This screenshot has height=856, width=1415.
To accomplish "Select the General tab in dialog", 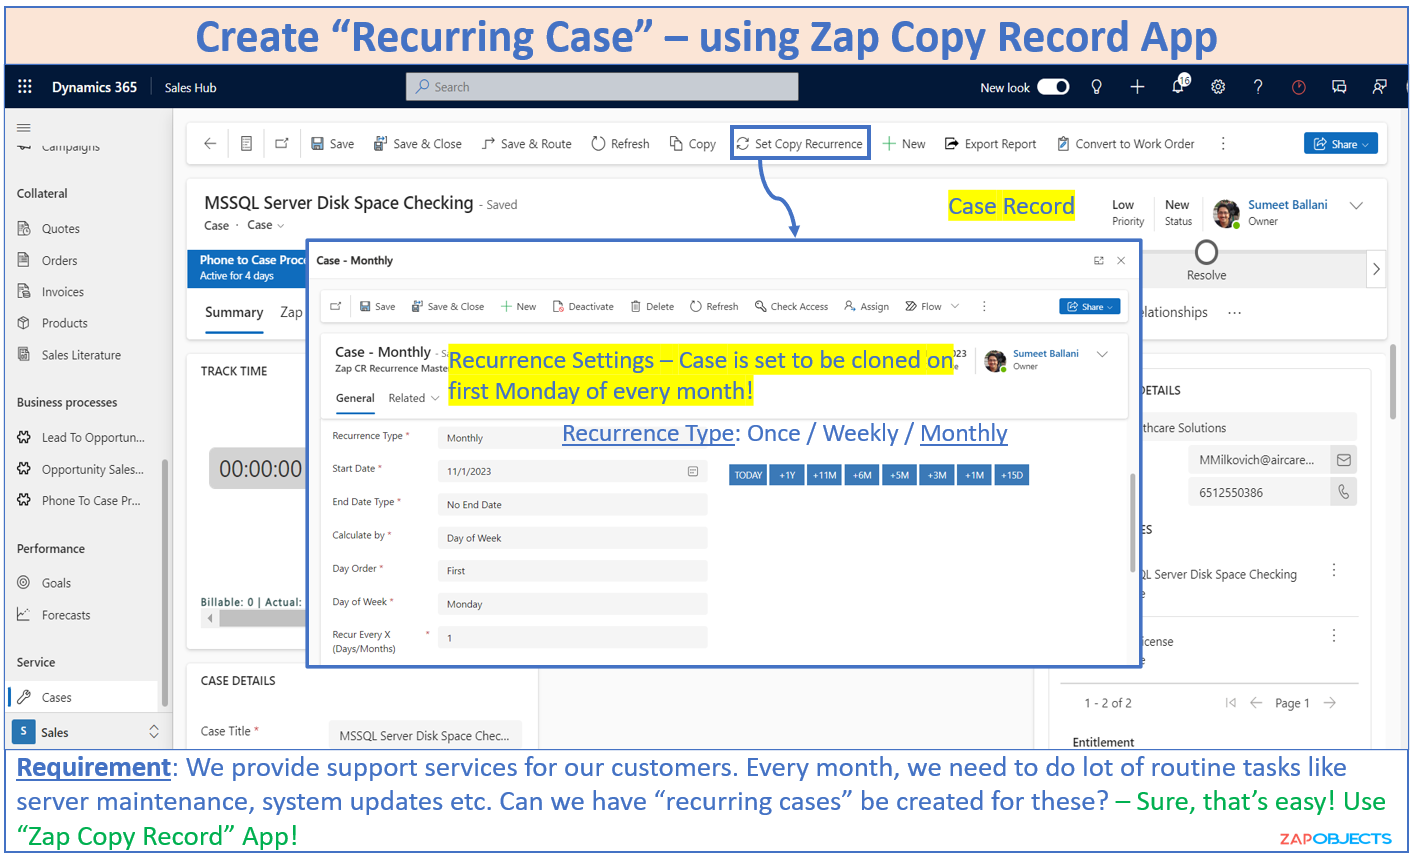I will click(355, 398).
